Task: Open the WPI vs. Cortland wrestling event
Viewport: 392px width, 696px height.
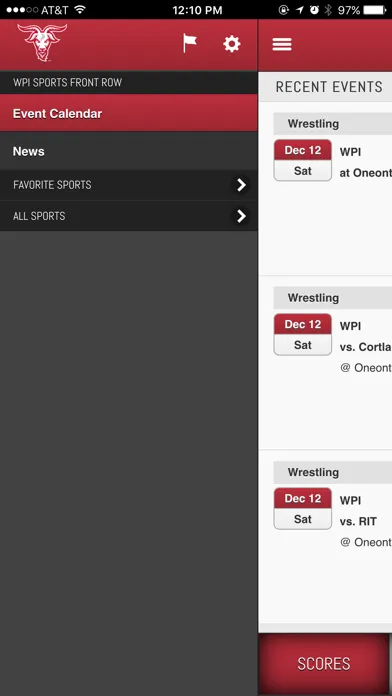Action: point(325,363)
